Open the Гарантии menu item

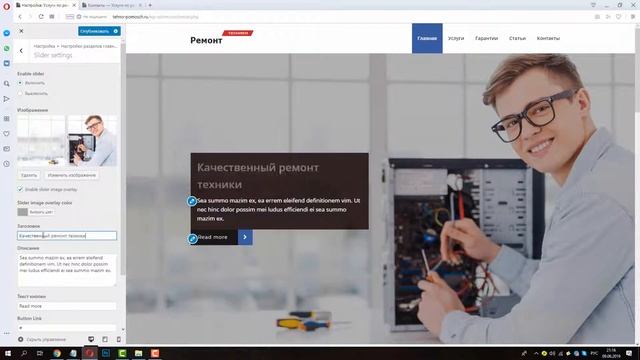pyautogui.click(x=487, y=38)
